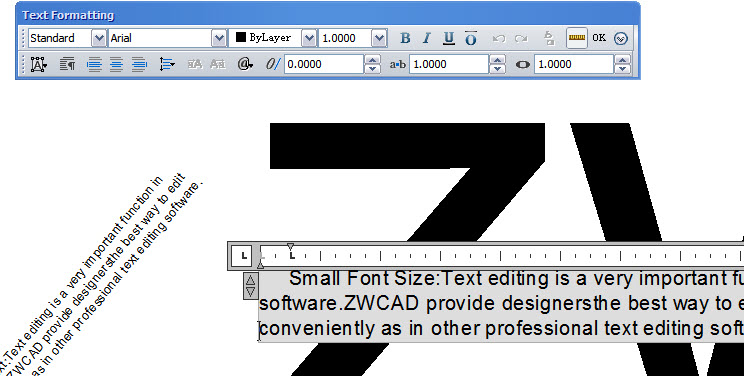Open the ByLayer color dropdown

[x=309, y=38]
